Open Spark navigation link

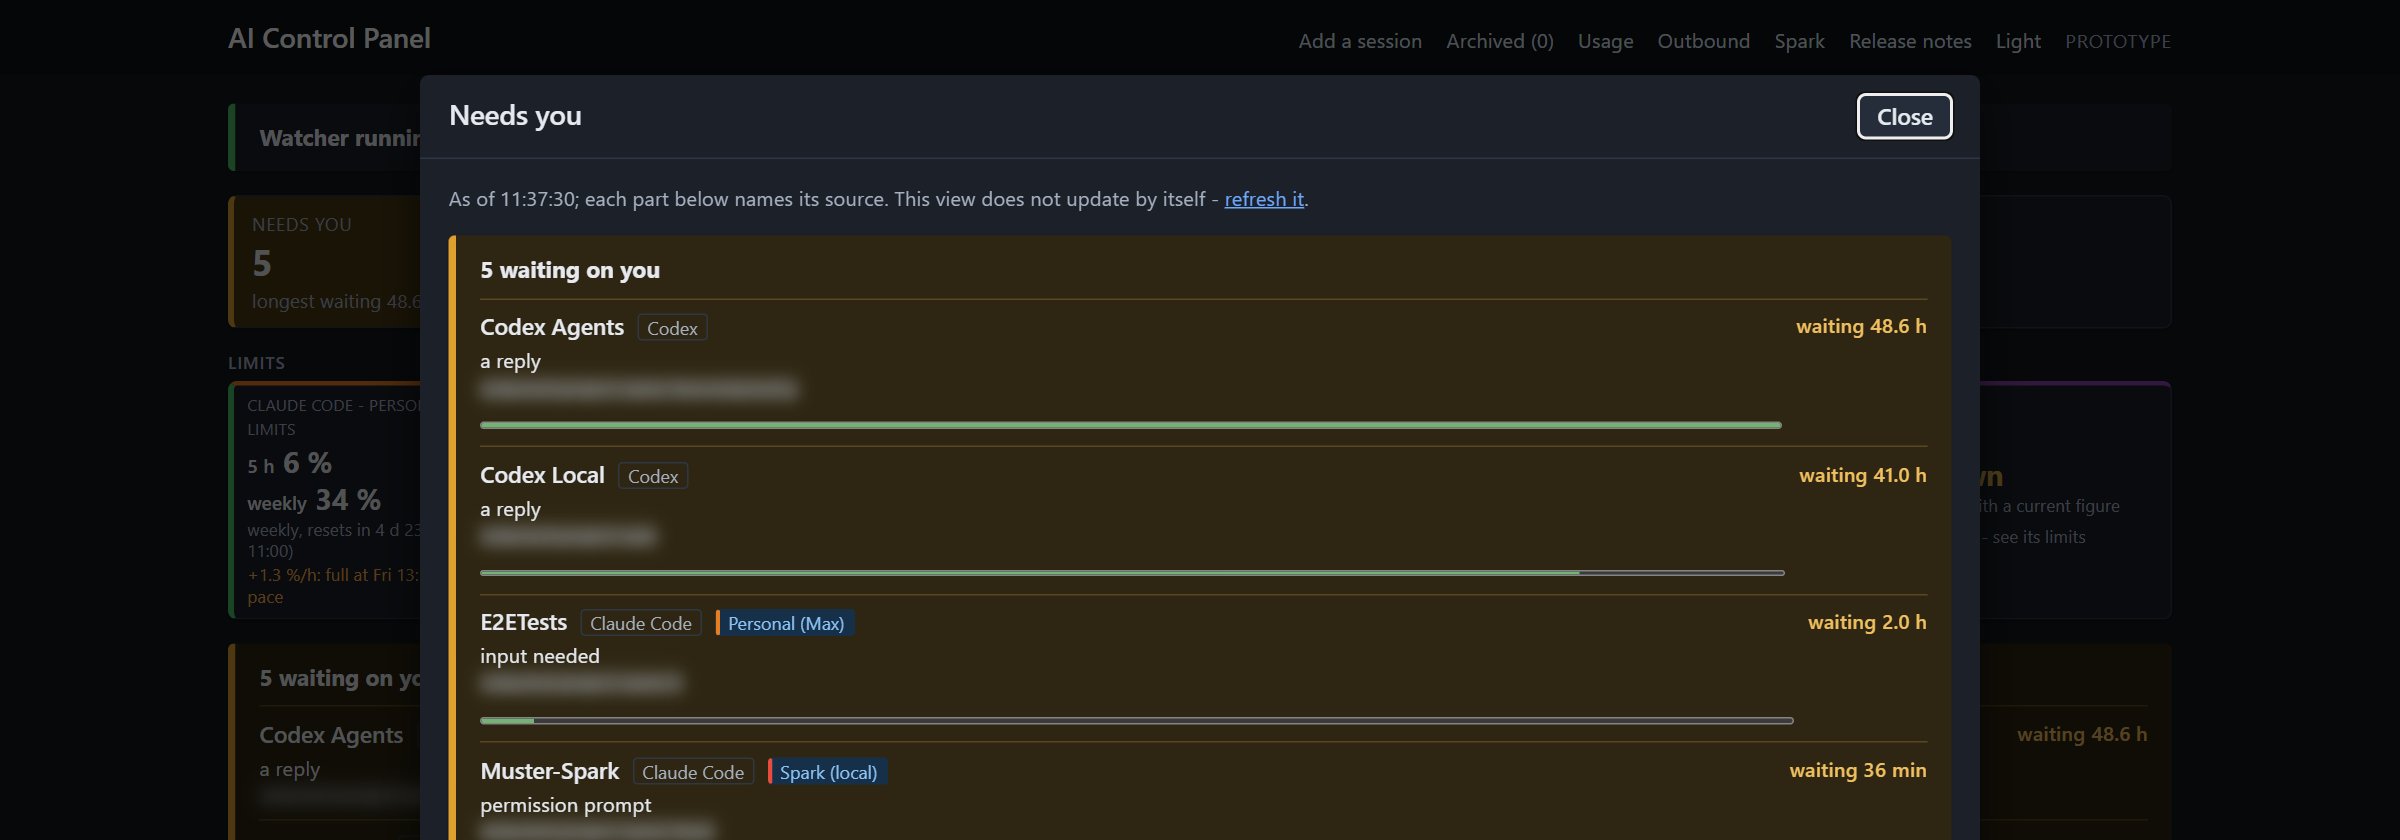pyautogui.click(x=1799, y=41)
